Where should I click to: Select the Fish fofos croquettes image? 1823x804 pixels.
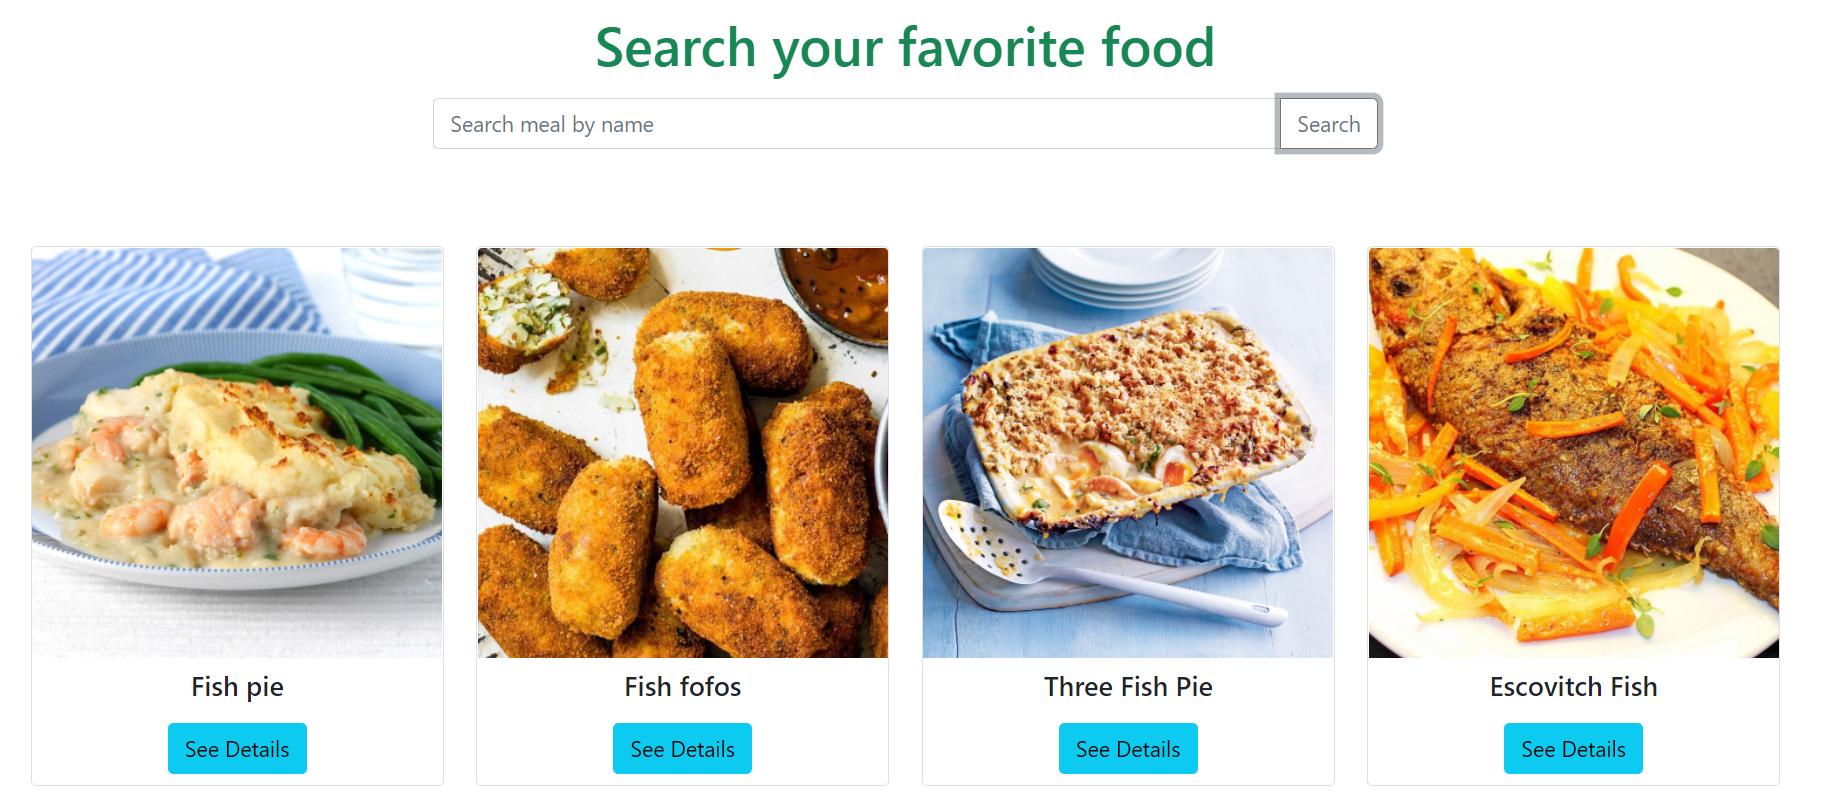pyautogui.click(x=683, y=453)
